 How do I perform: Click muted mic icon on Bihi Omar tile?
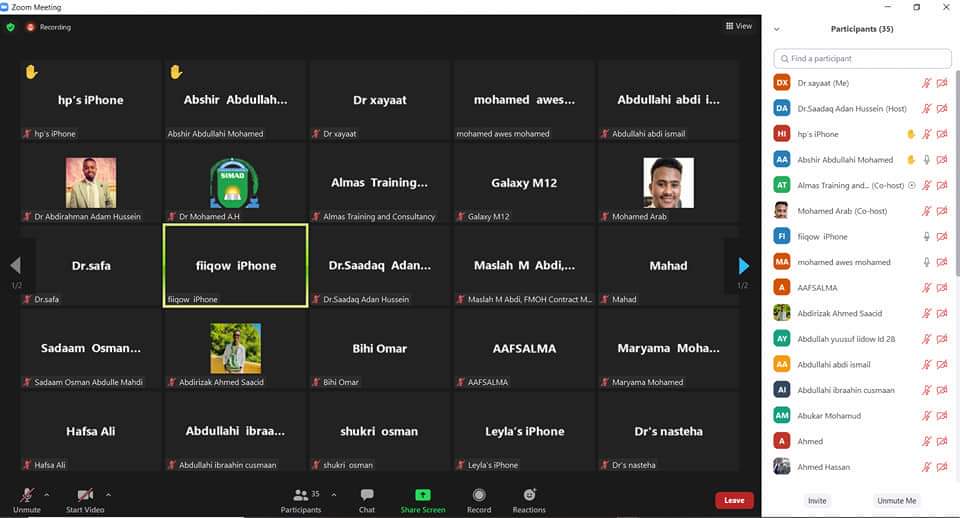point(316,382)
